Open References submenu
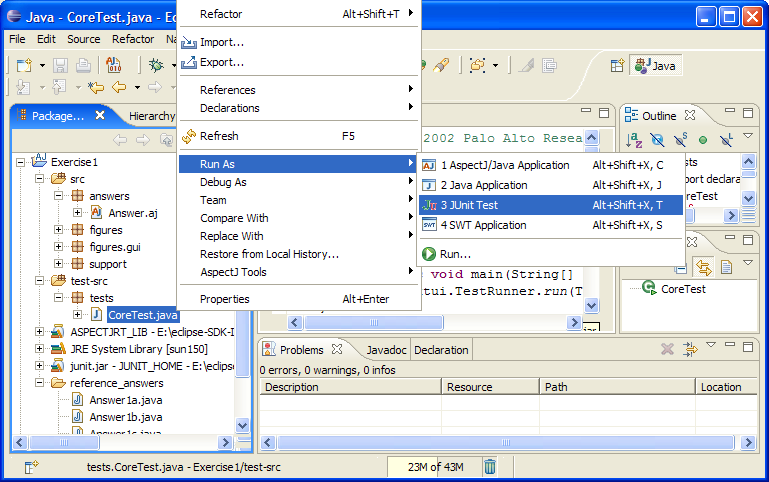Viewport: 769px width, 482px height. coord(298,90)
